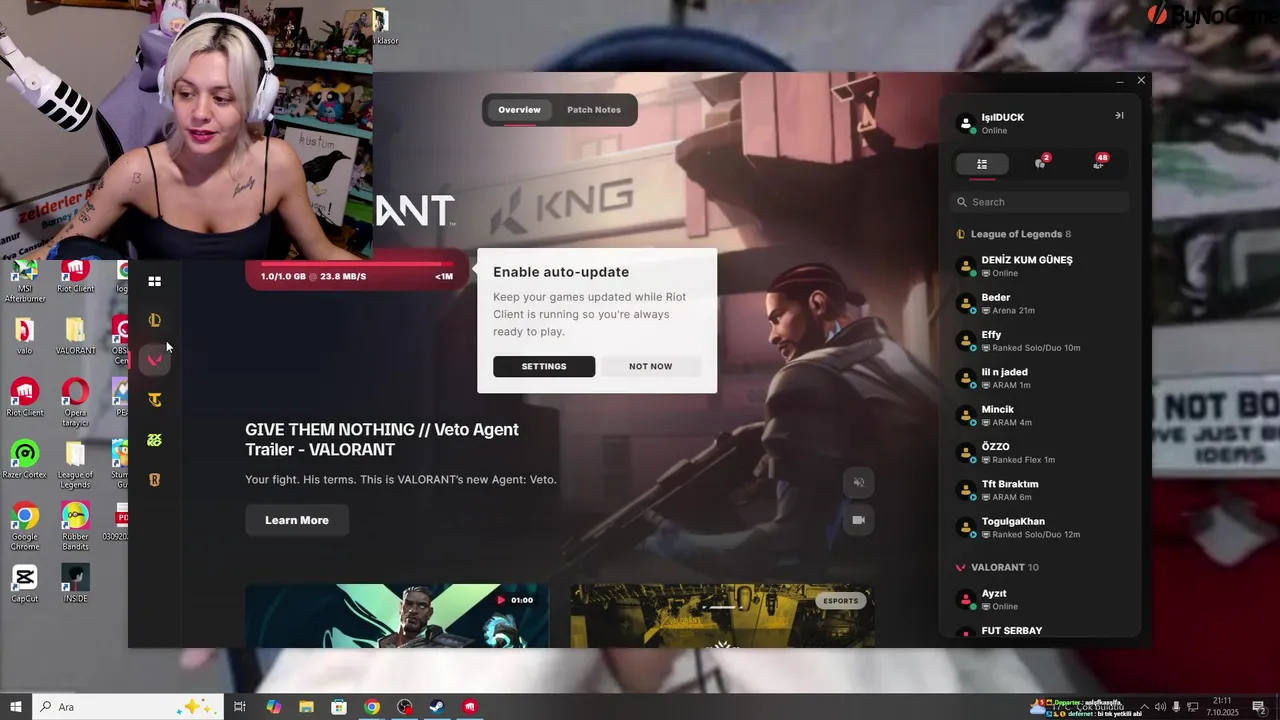Select Rubber Bandits desktop icon

coord(75,527)
